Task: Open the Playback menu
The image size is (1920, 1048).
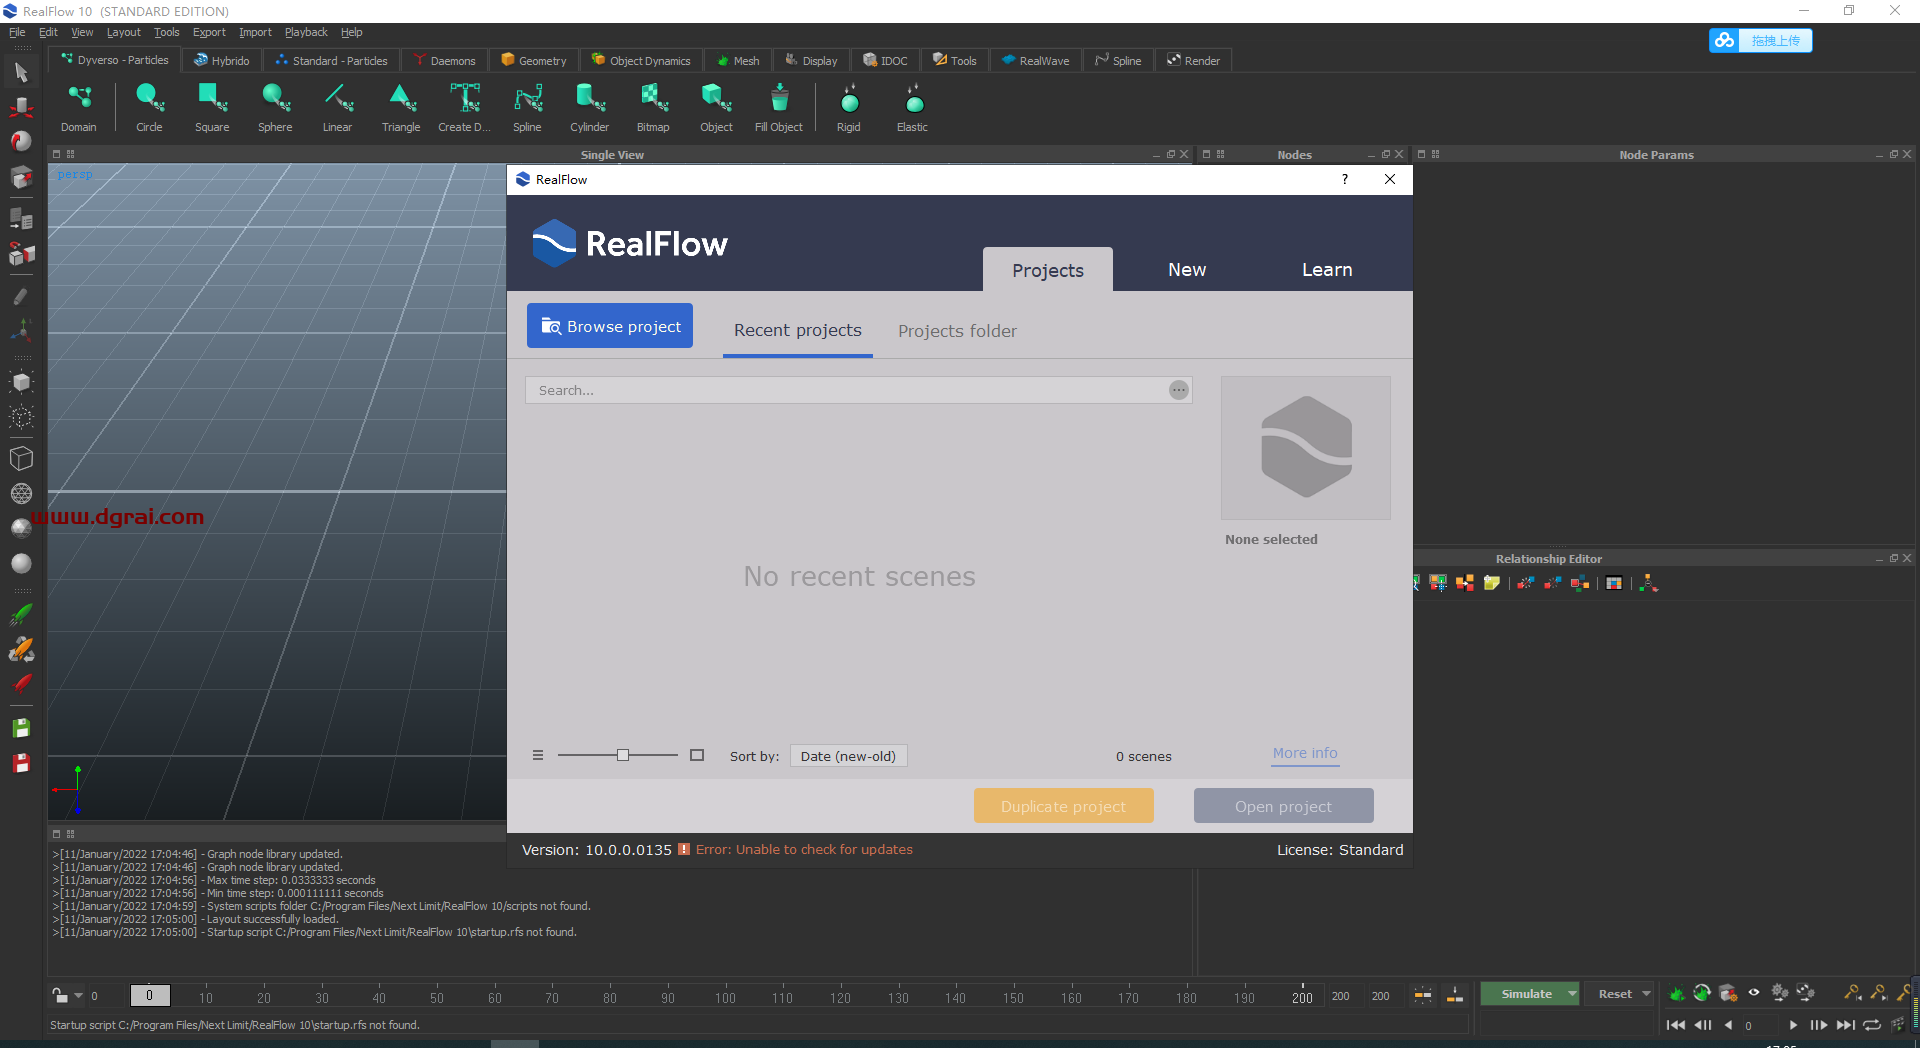Action: pos(306,32)
